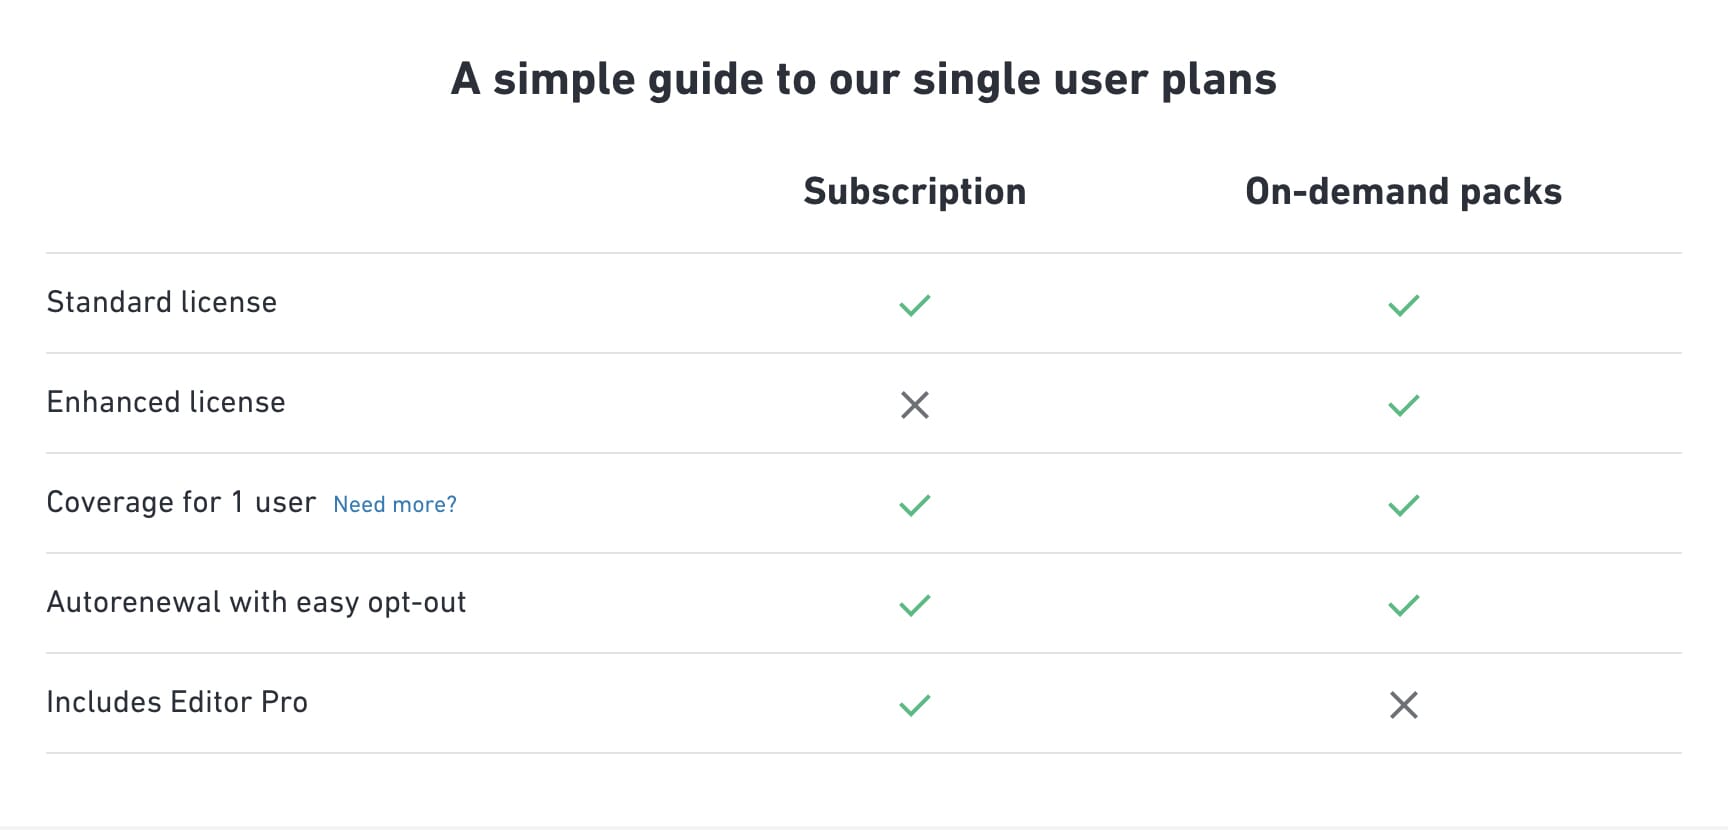Select the On-demand packs column header
The height and width of the screenshot is (830, 1728).
pyautogui.click(x=1403, y=191)
